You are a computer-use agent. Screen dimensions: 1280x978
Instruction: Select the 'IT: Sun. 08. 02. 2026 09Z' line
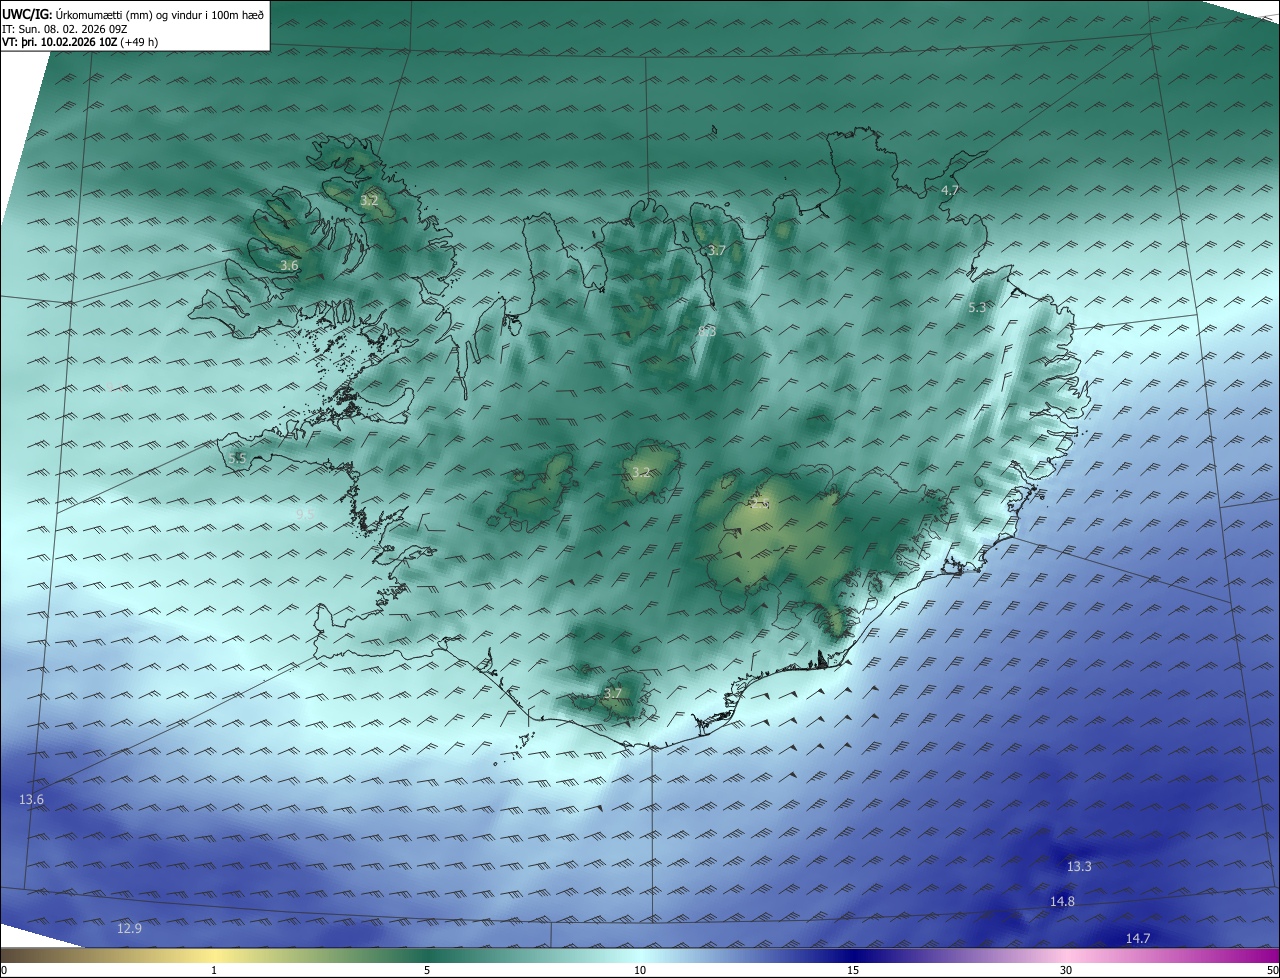click(65, 29)
